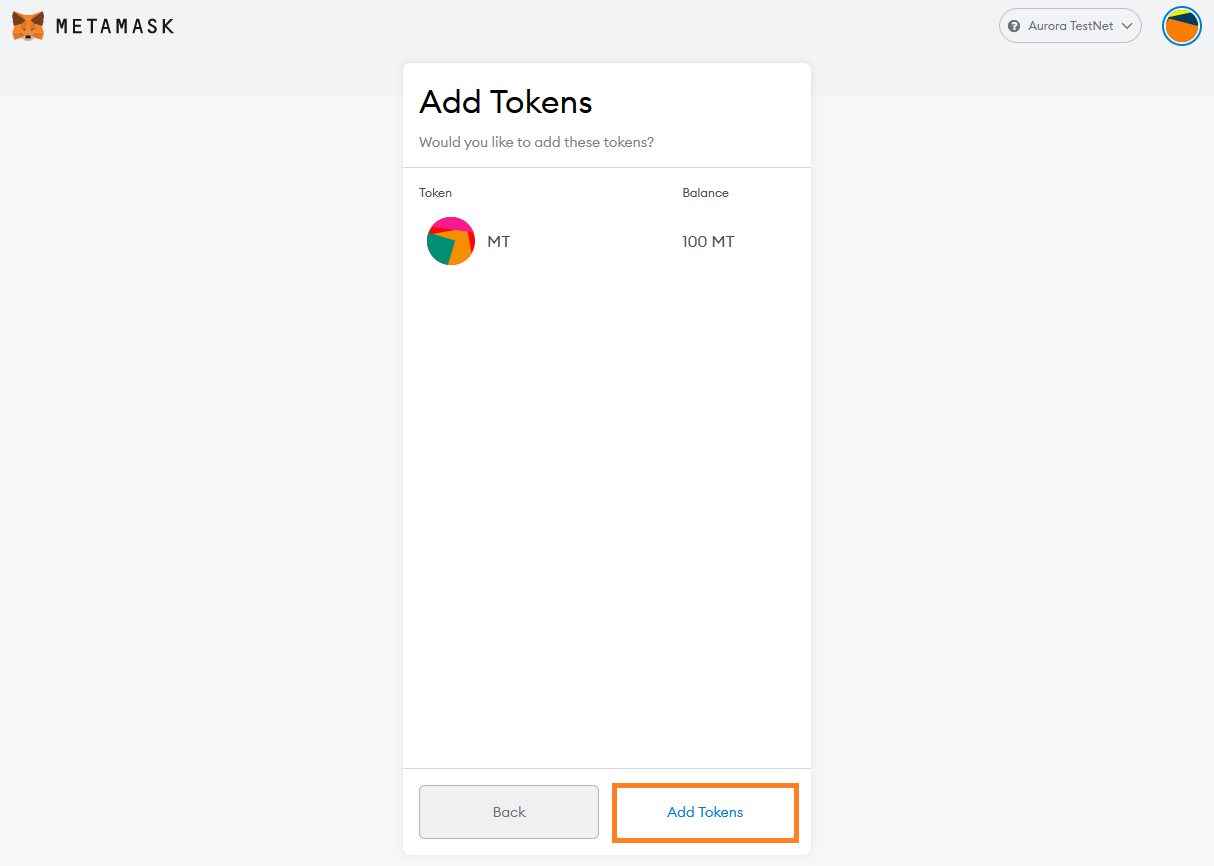
Task: Open the account avatar menu
Action: click(1181, 26)
